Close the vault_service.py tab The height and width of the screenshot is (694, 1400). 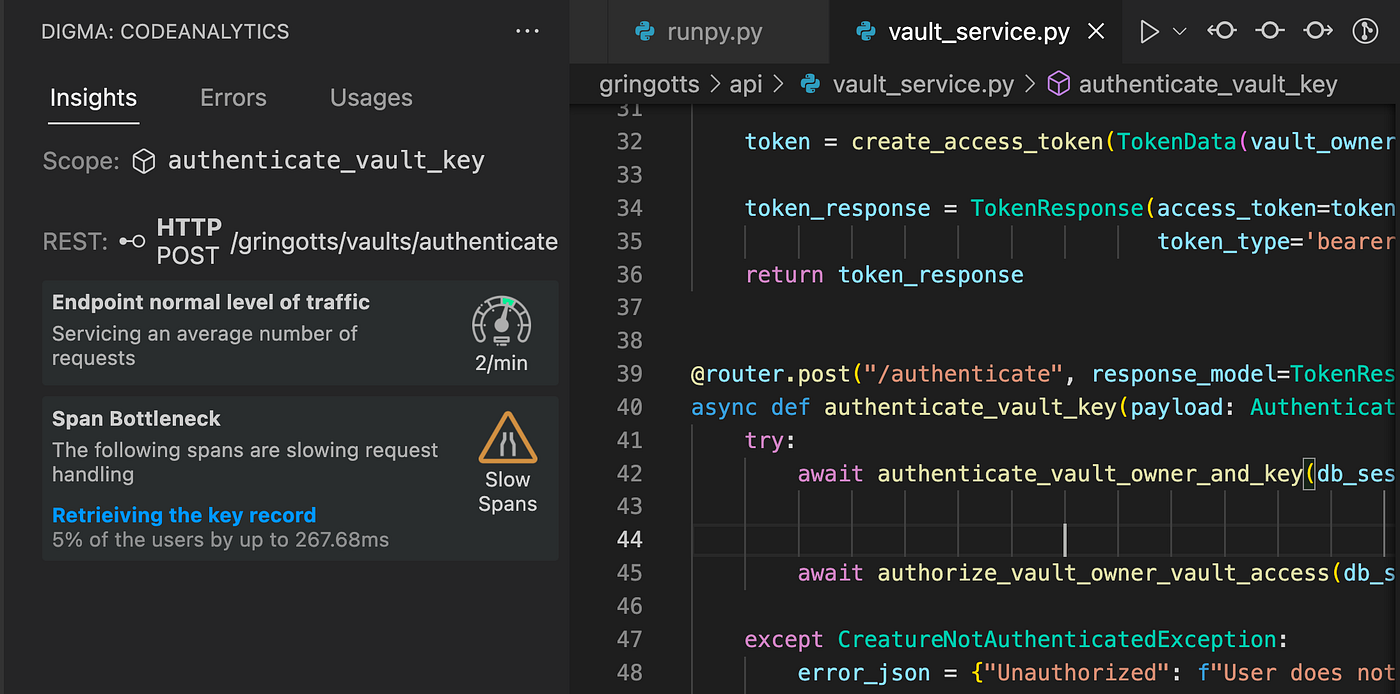[1096, 32]
